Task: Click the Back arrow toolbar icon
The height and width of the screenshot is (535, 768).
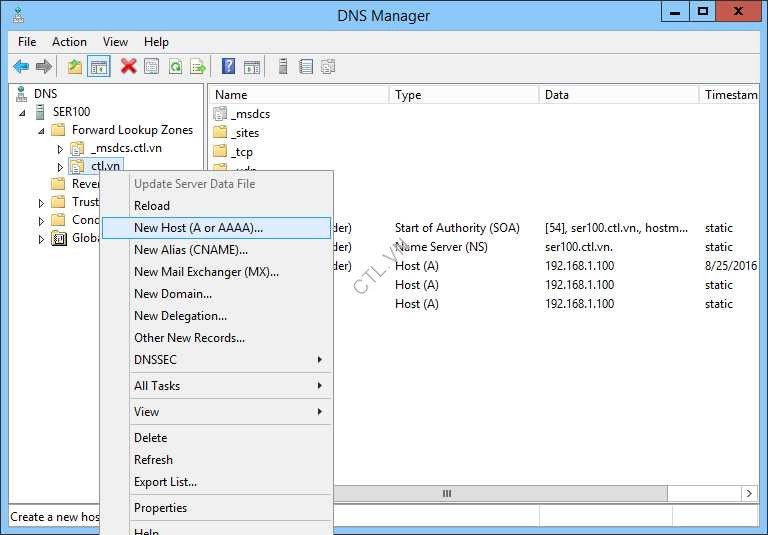Action: tap(21, 67)
